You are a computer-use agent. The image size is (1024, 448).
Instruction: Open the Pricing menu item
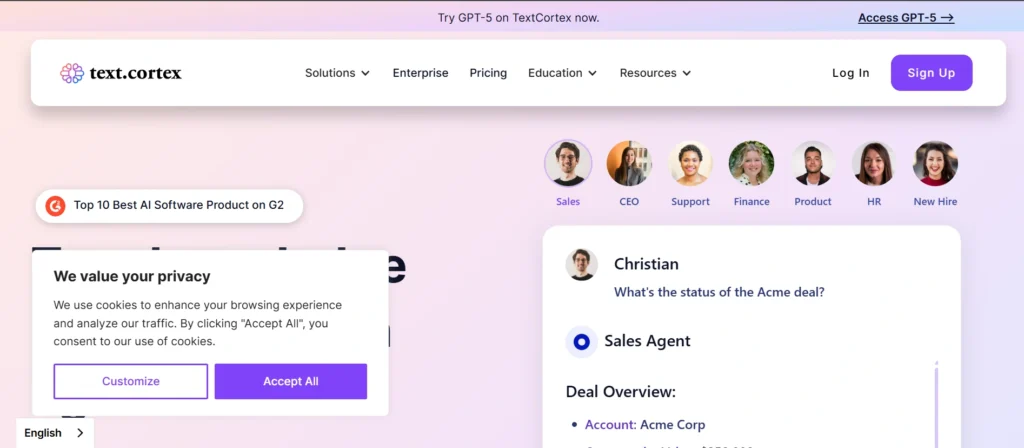488,73
